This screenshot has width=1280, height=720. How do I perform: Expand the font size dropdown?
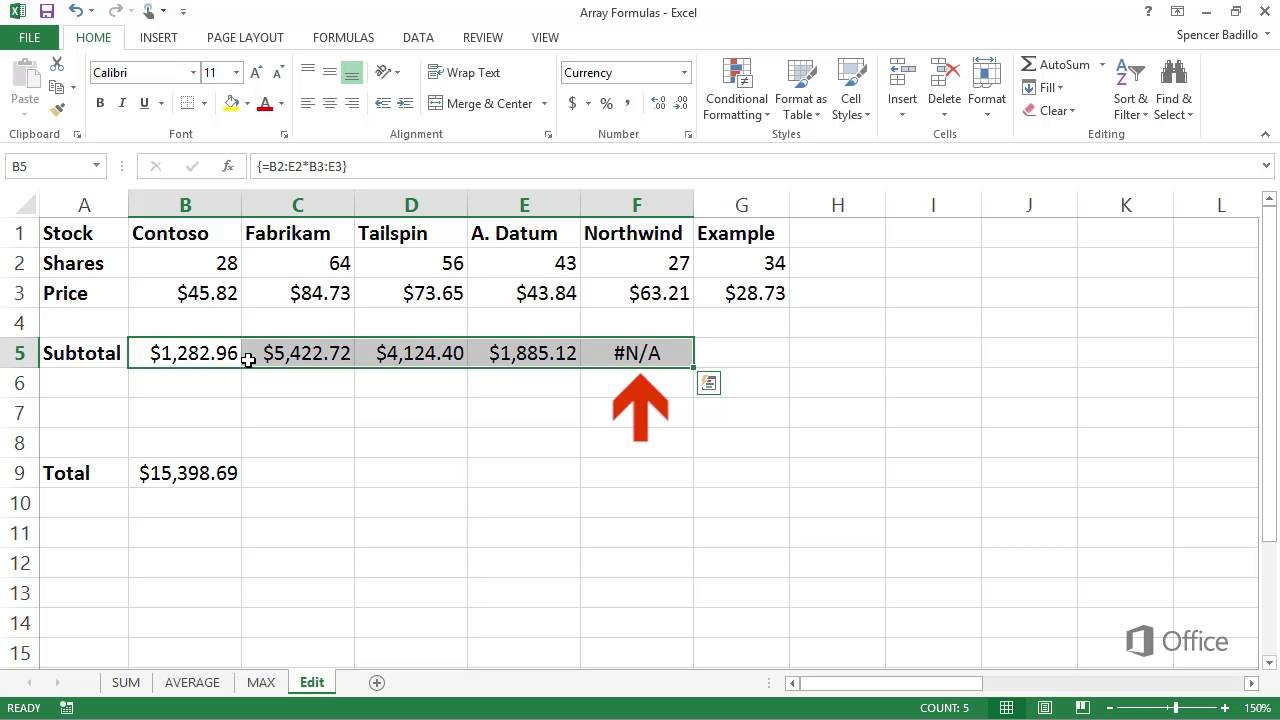tap(236, 73)
